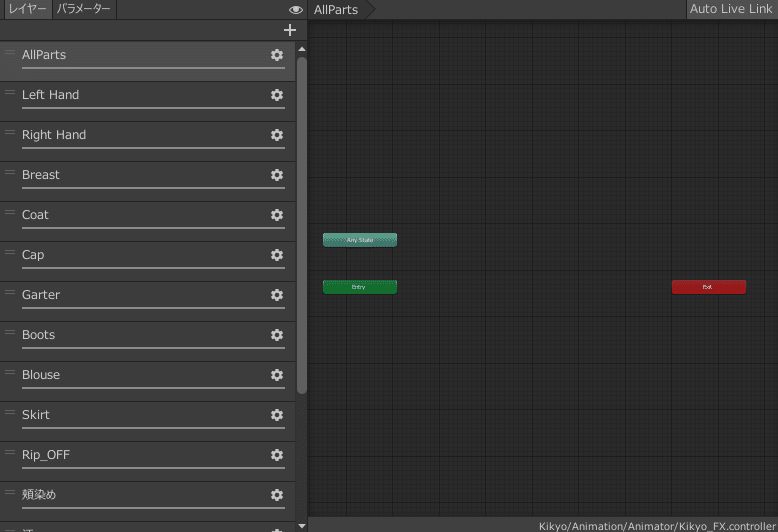The height and width of the screenshot is (532, 778).
Task: Open settings gear for Breast layer
Action: (277, 175)
